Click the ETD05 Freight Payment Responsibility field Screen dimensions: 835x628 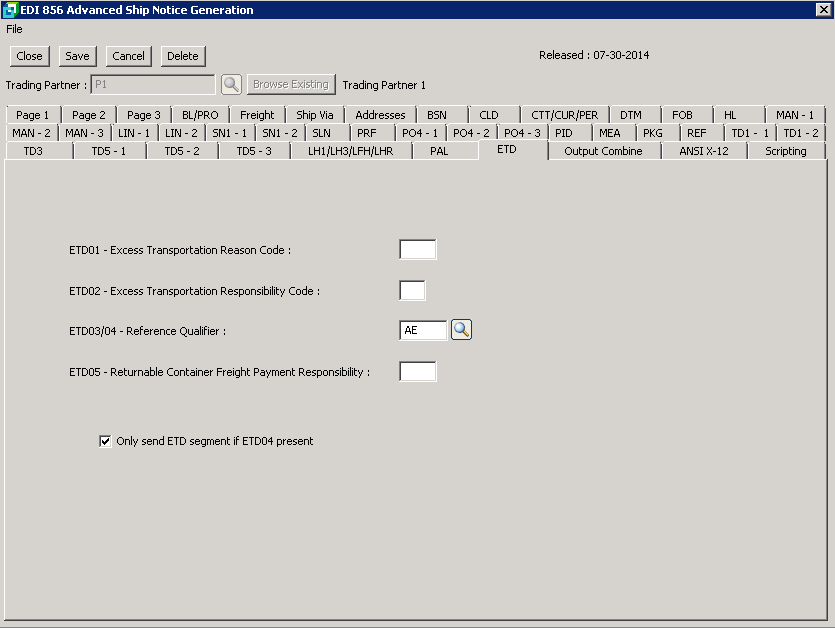tap(417, 372)
